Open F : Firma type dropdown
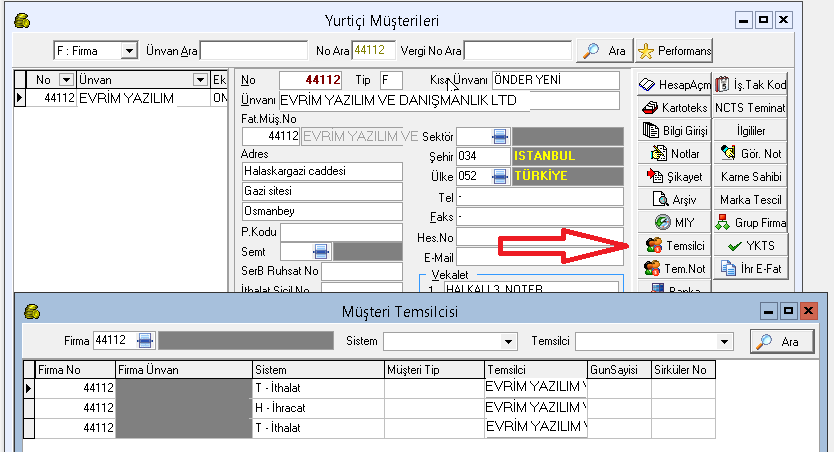 (129, 51)
